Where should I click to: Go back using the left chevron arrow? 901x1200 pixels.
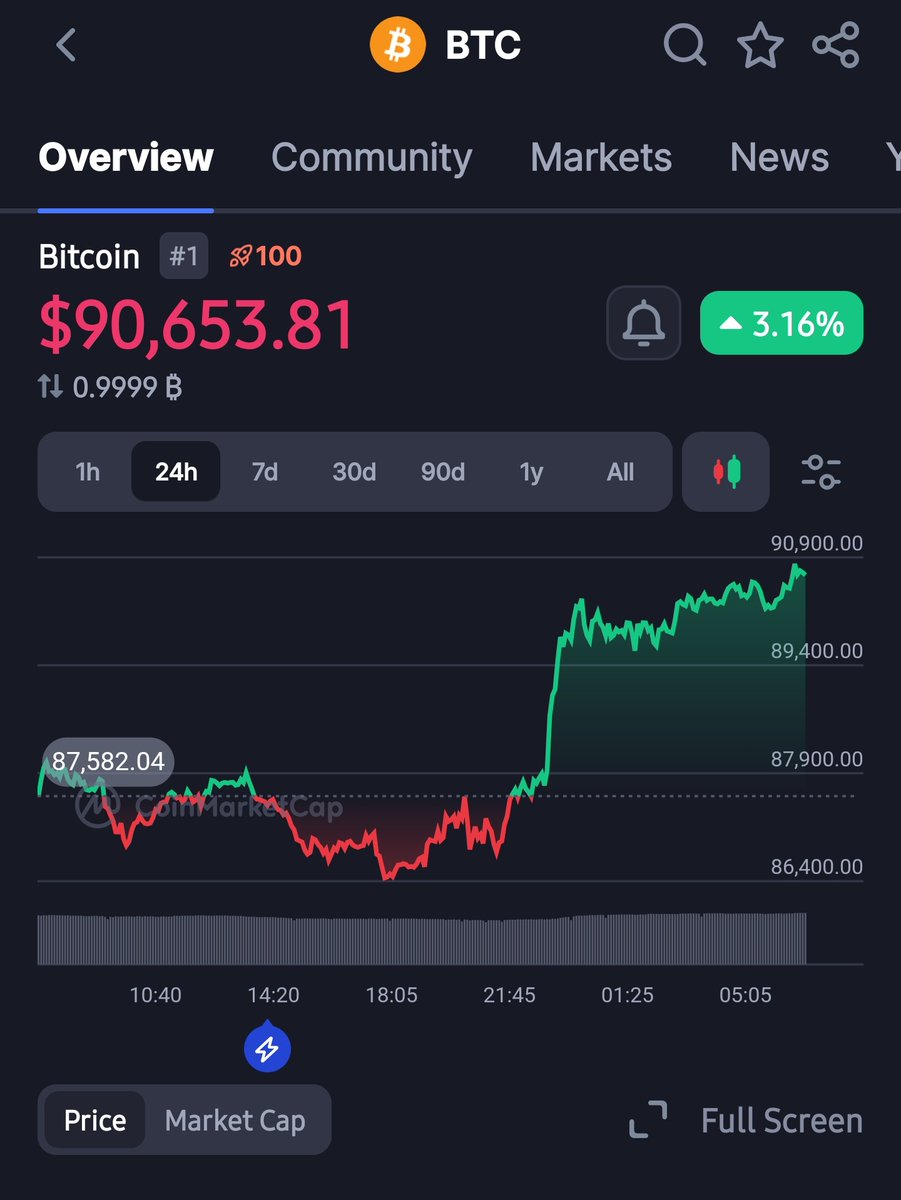(x=66, y=45)
